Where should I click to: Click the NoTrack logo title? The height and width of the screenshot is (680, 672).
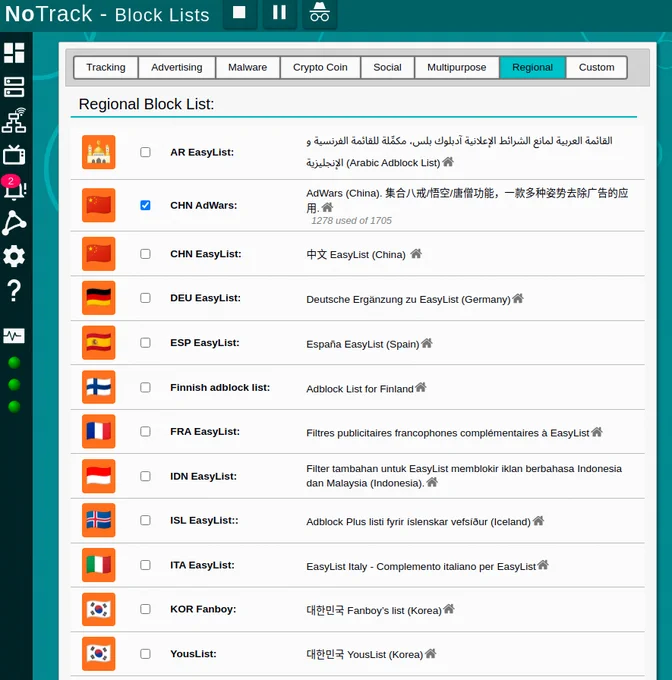point(49,14)
